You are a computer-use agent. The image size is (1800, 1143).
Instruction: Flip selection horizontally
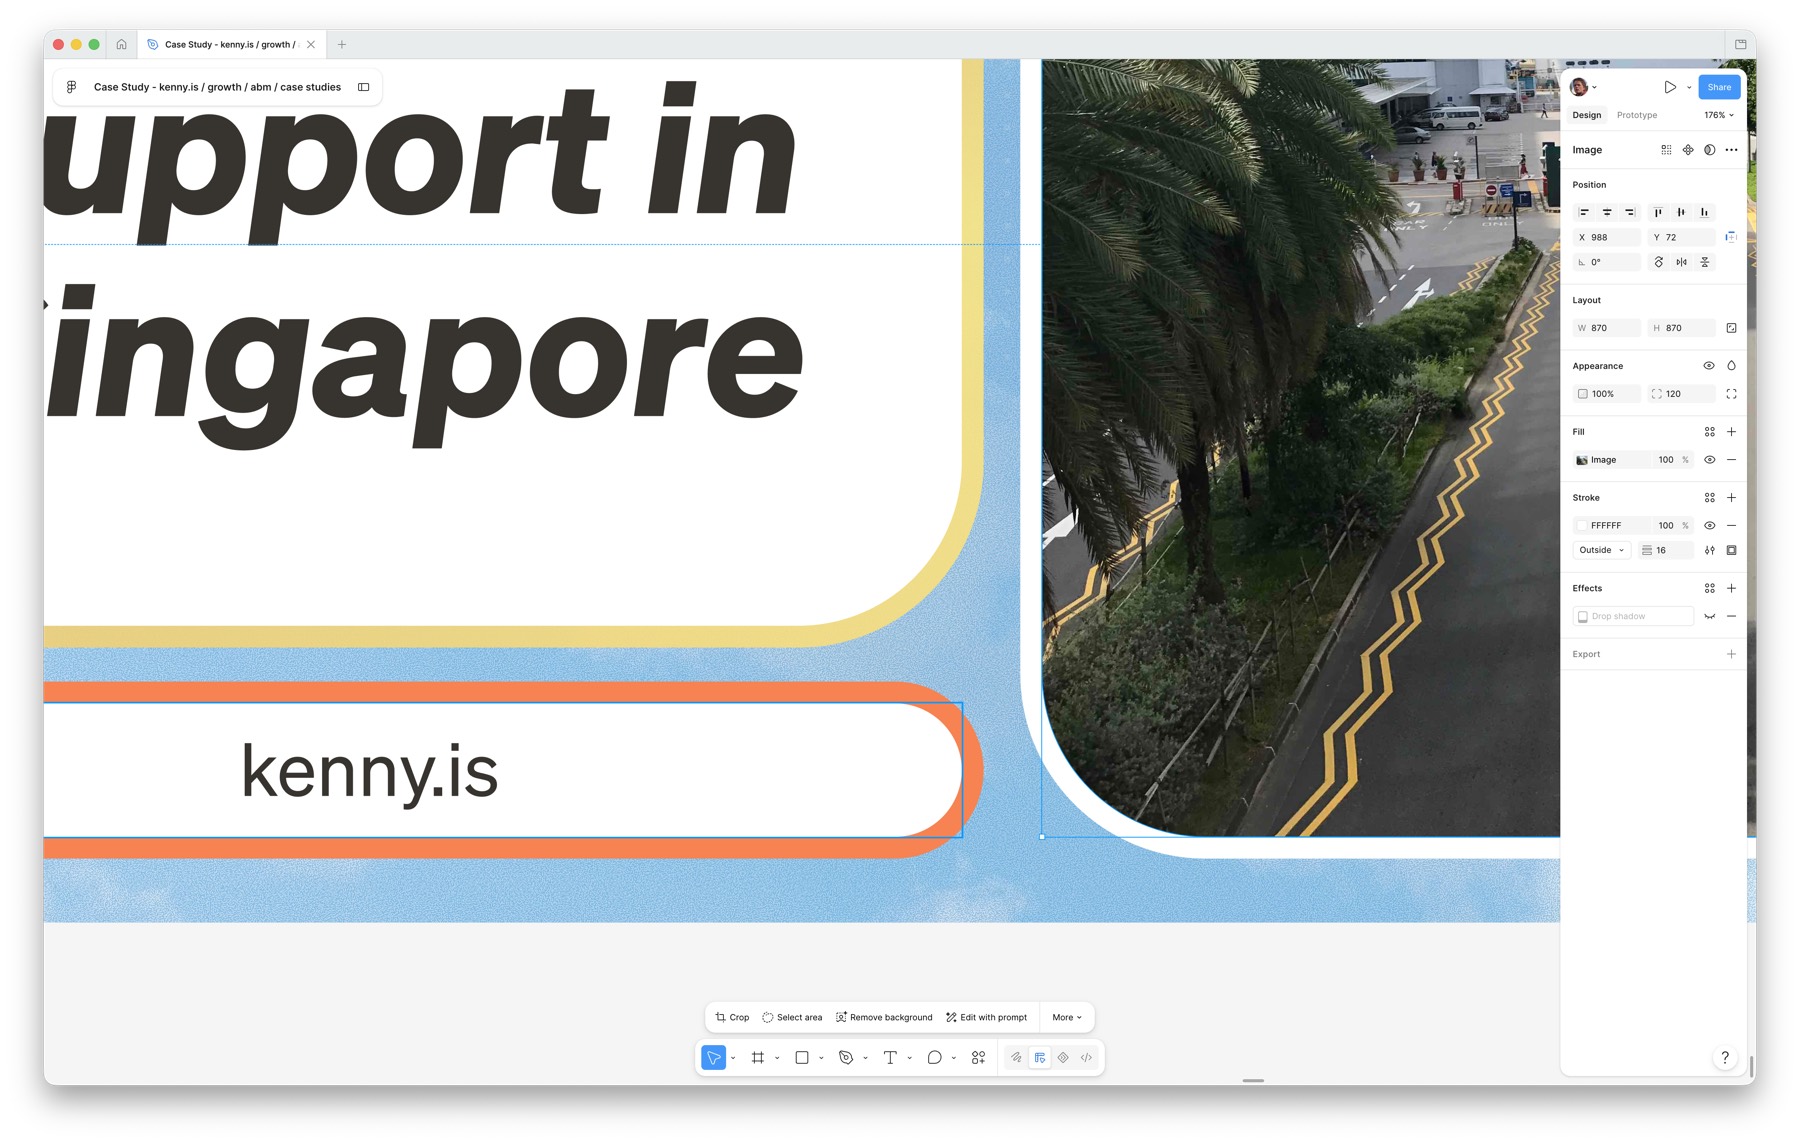pos(1682,262)
